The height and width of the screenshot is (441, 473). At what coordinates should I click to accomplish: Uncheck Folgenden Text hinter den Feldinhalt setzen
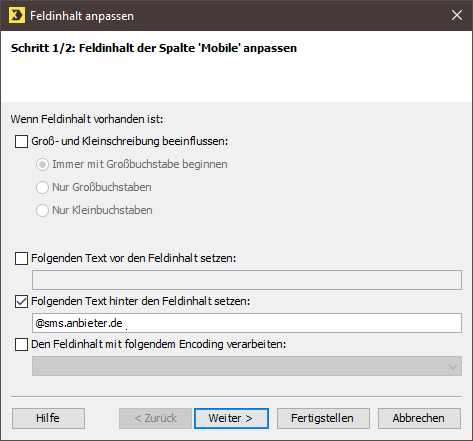coord(21,301)
